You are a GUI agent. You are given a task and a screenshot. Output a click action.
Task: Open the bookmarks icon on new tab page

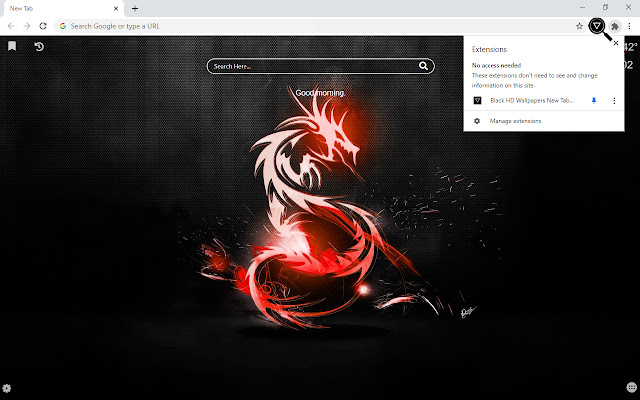click(x=12, y=46)
